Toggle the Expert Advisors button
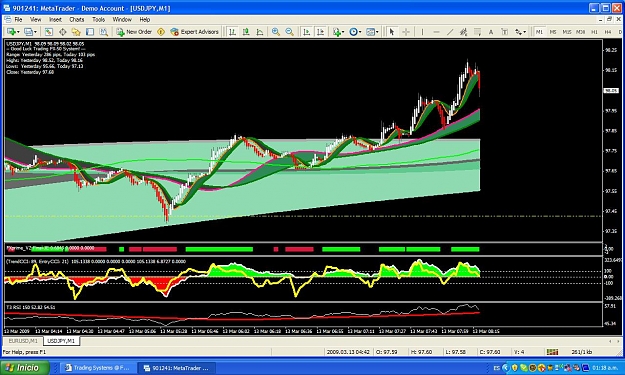This screenshot has height=375, width=625. 195,32
